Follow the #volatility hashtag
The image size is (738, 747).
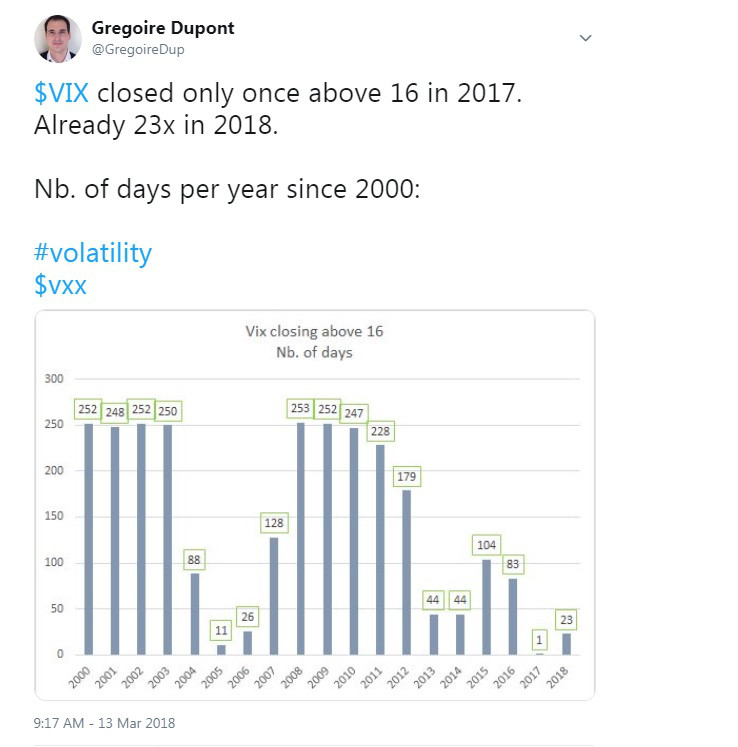click(93, 253)
